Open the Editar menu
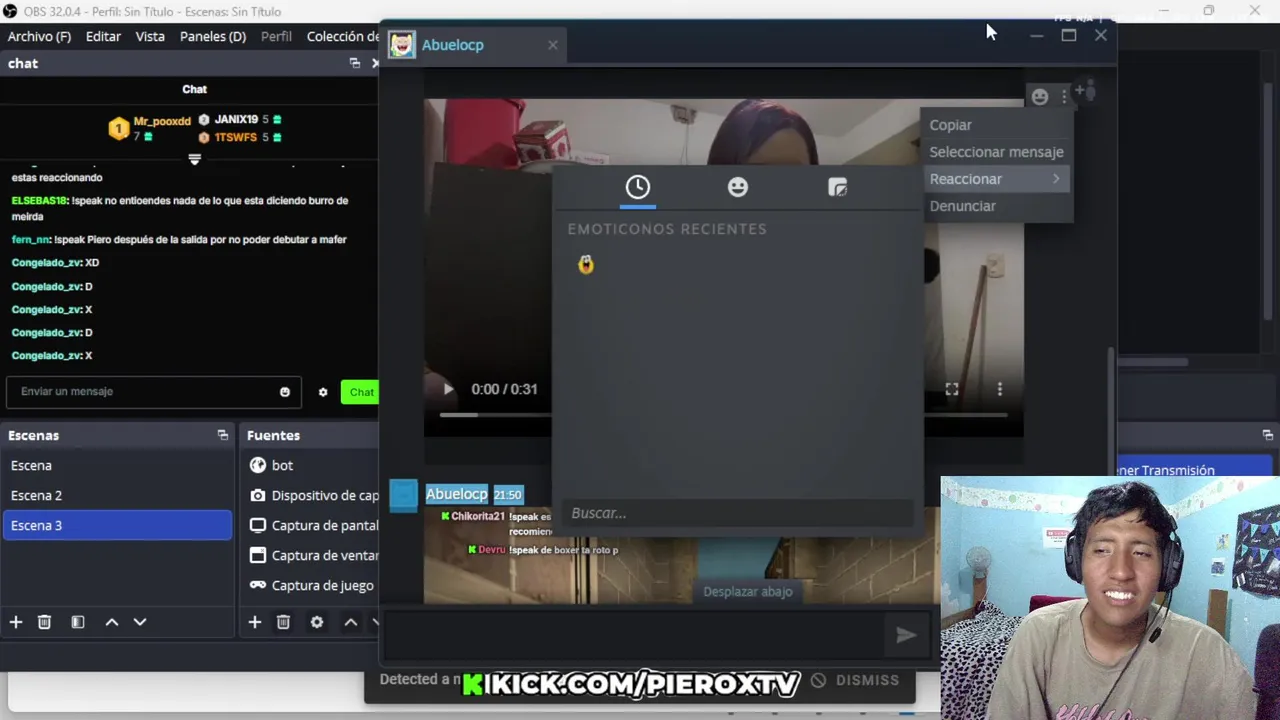Image resolution: width=1280 pixels, height=720 pixels. [x=103, y=36]
